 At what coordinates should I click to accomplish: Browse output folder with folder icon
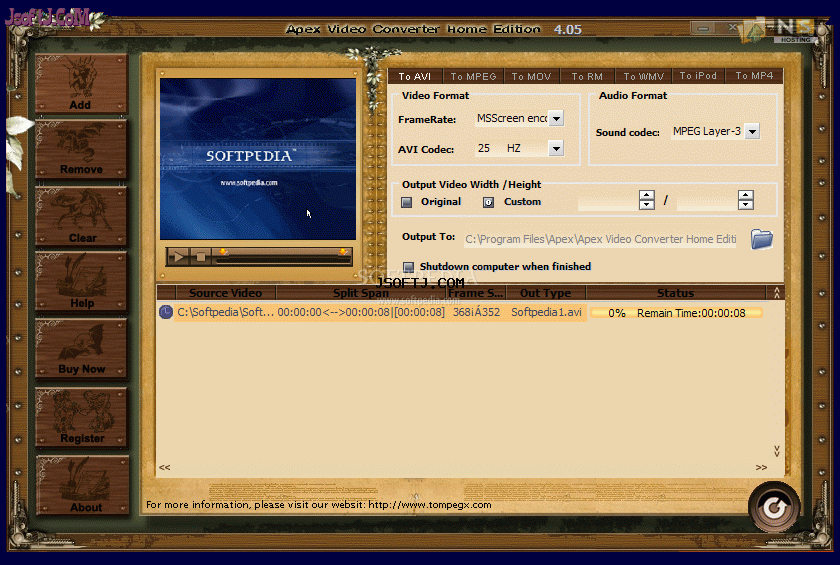[x=761, y=239]
